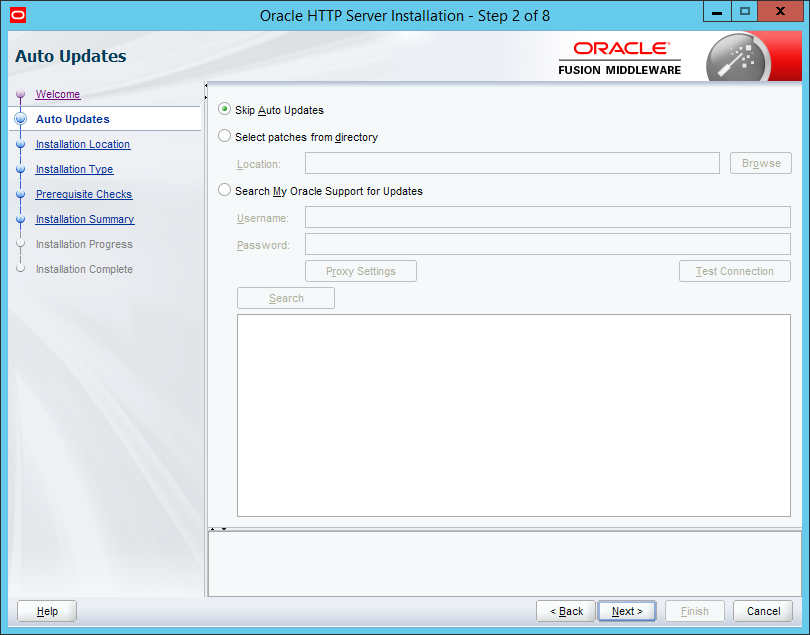The width and height of the screenshot is (810, 635).
Task: Open Help for this installer
Action: click(x=47, y=611)
